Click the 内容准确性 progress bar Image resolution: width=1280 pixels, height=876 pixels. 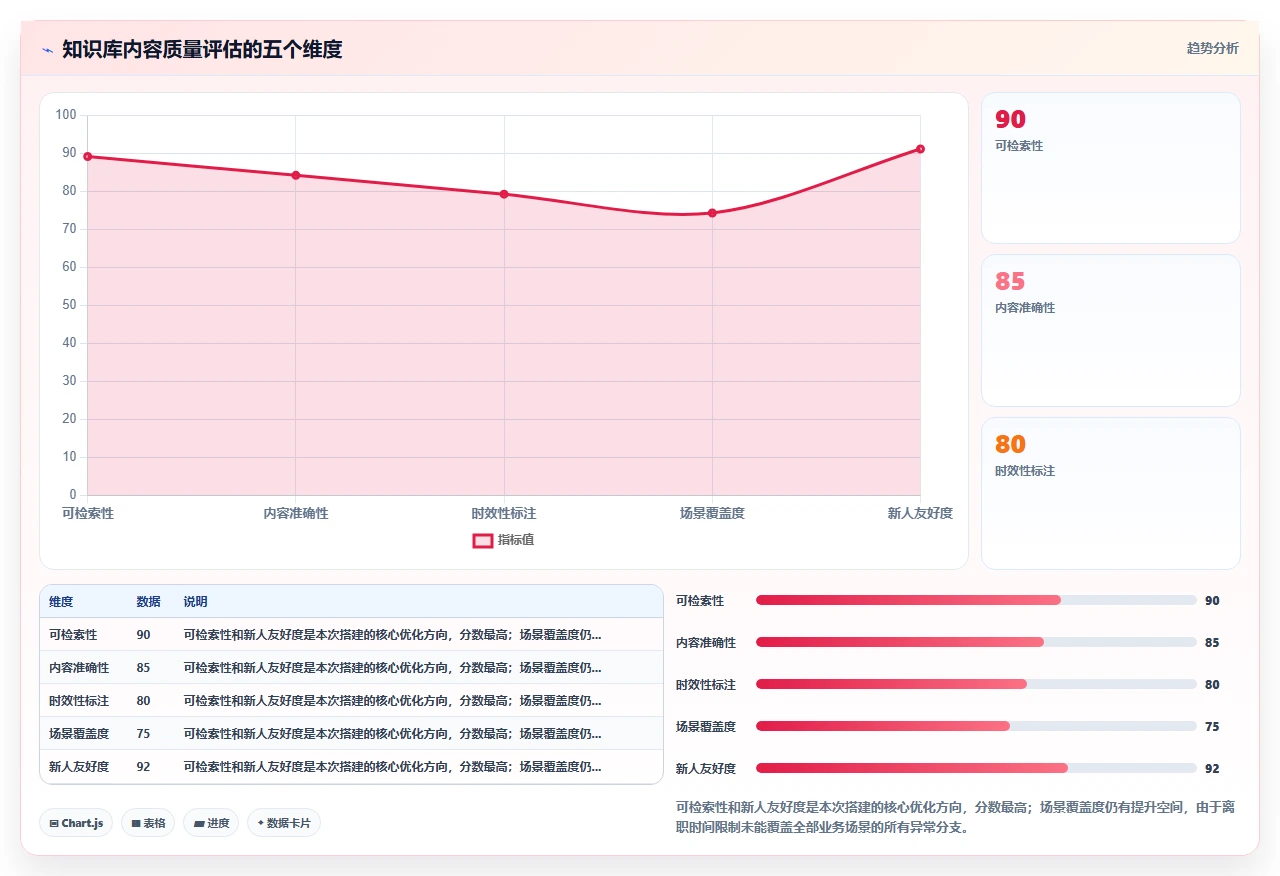pyautogui.click(x=976, y=642)
